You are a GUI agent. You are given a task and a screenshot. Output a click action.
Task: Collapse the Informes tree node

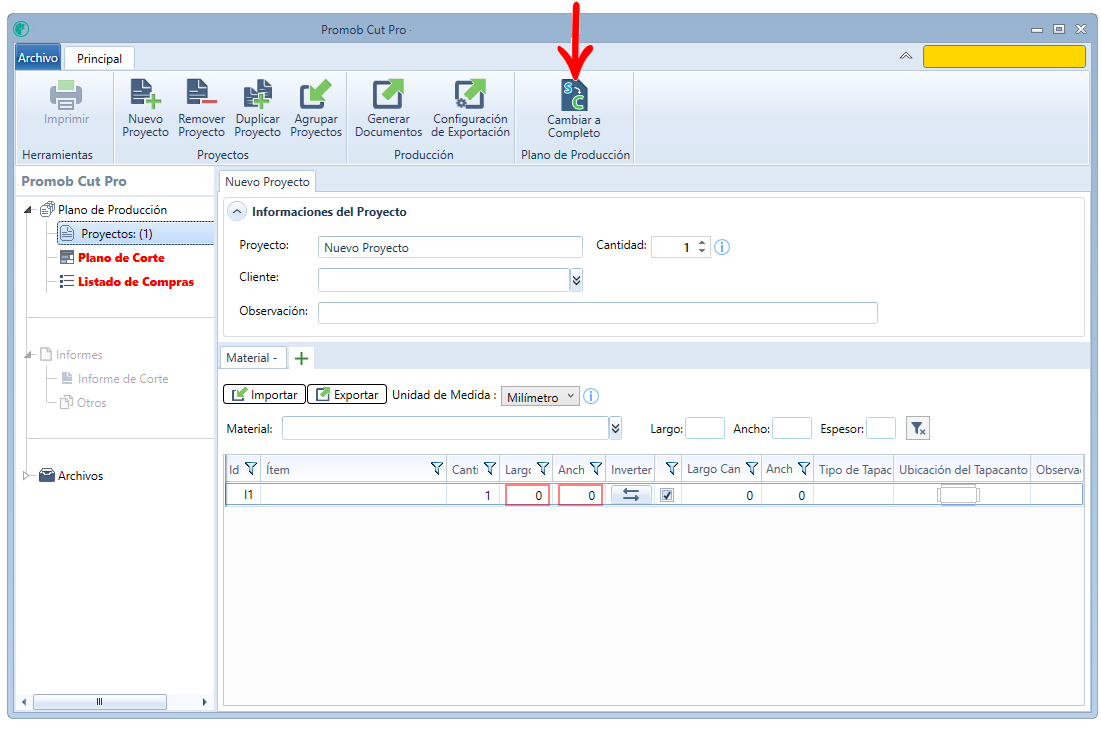[27, 355]
